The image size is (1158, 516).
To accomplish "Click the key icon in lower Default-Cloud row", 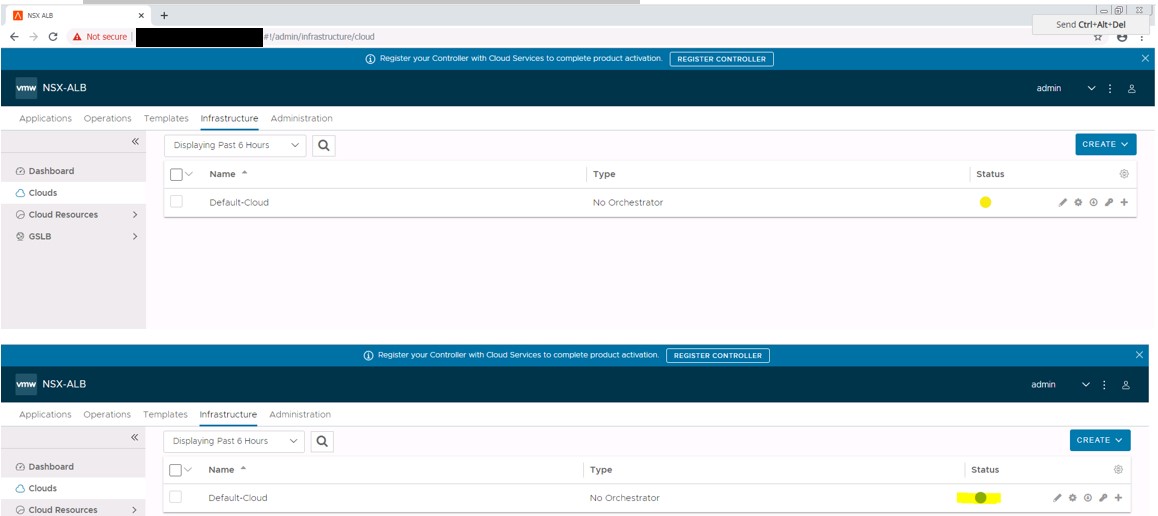I will pyautogui.click(x=1103, y=498).
